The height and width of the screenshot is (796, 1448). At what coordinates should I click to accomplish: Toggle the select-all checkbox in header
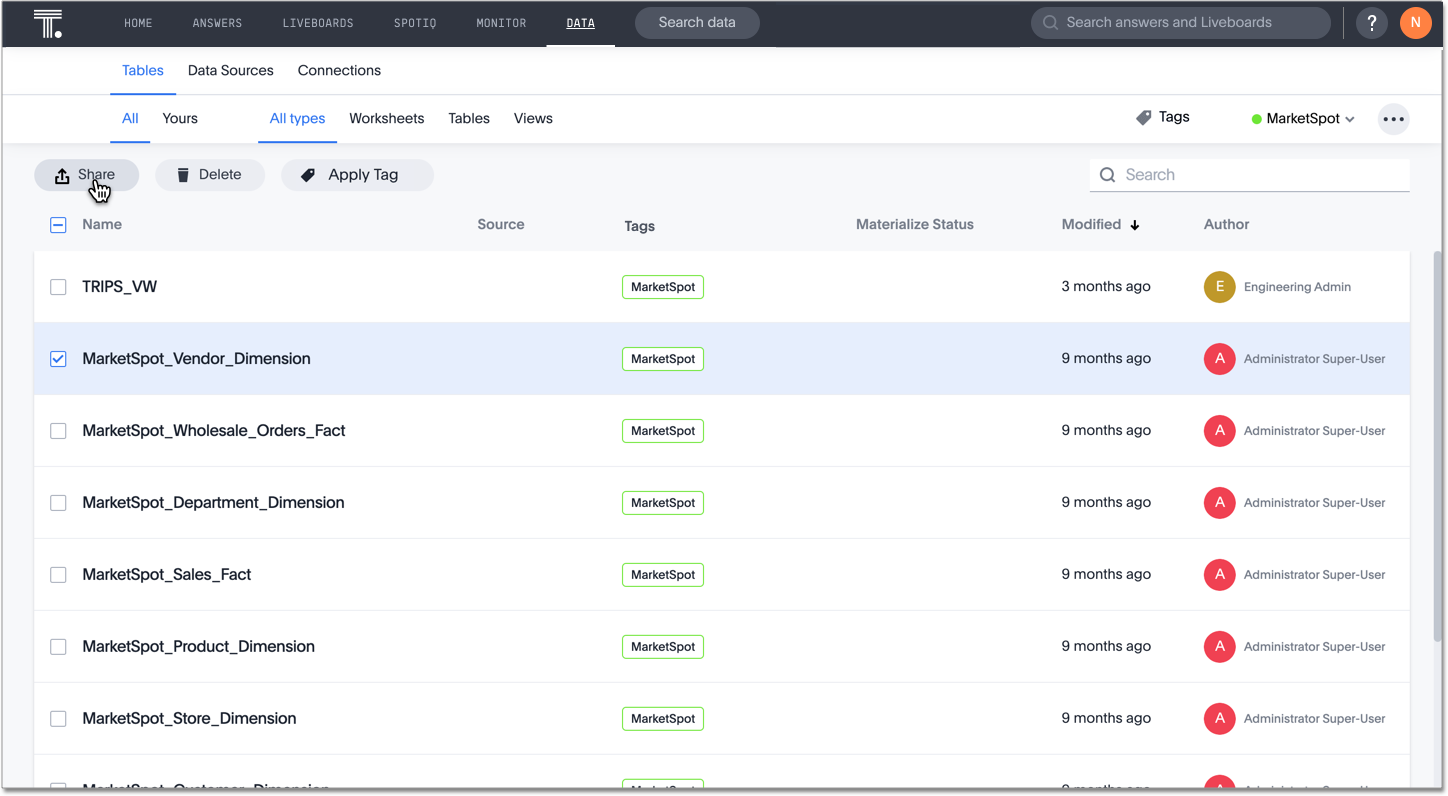click(x=58, y=225)
